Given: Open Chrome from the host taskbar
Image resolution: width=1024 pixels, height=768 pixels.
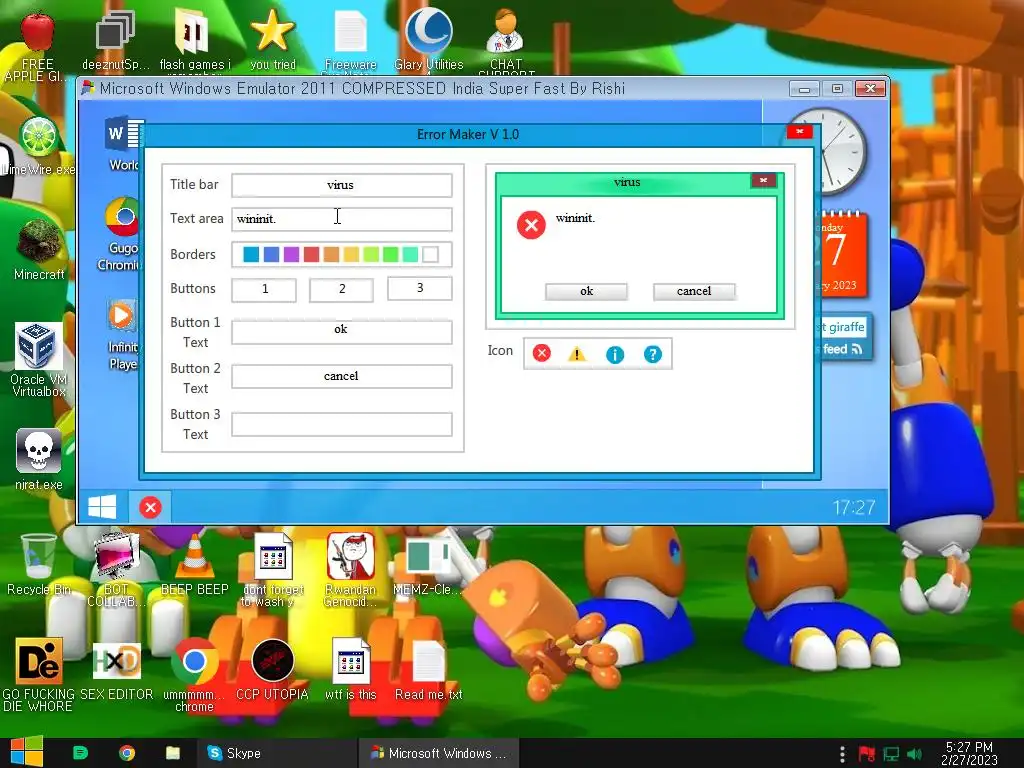Looking at the screenshot, I should pyautogui.click(x=127, y=753).
